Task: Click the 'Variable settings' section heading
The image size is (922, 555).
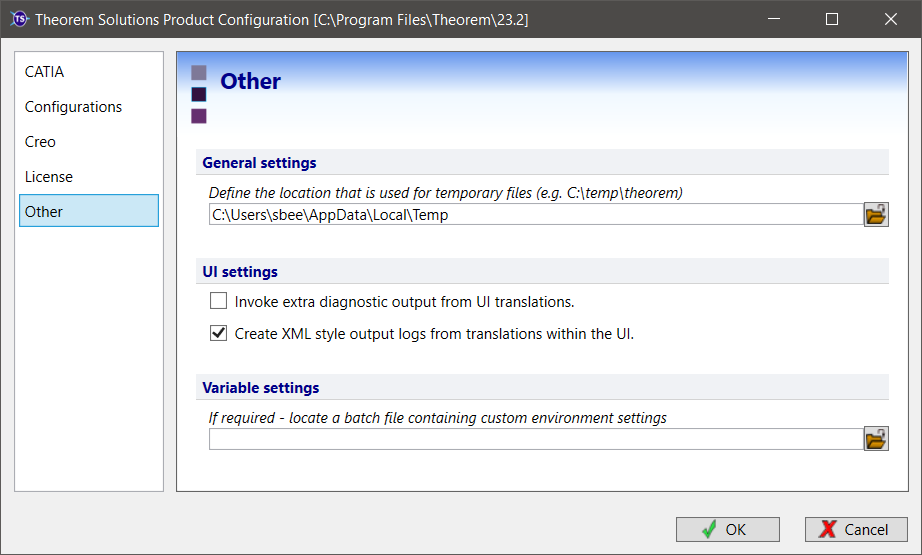Action: 260,388
